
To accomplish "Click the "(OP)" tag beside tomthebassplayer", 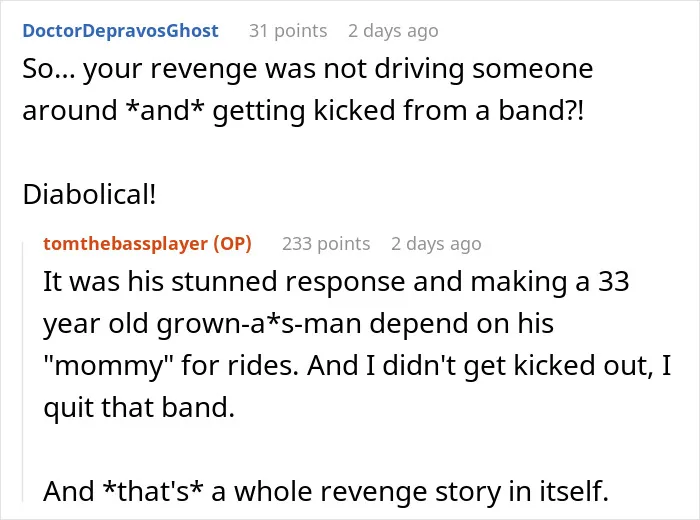I will [233, 244].
